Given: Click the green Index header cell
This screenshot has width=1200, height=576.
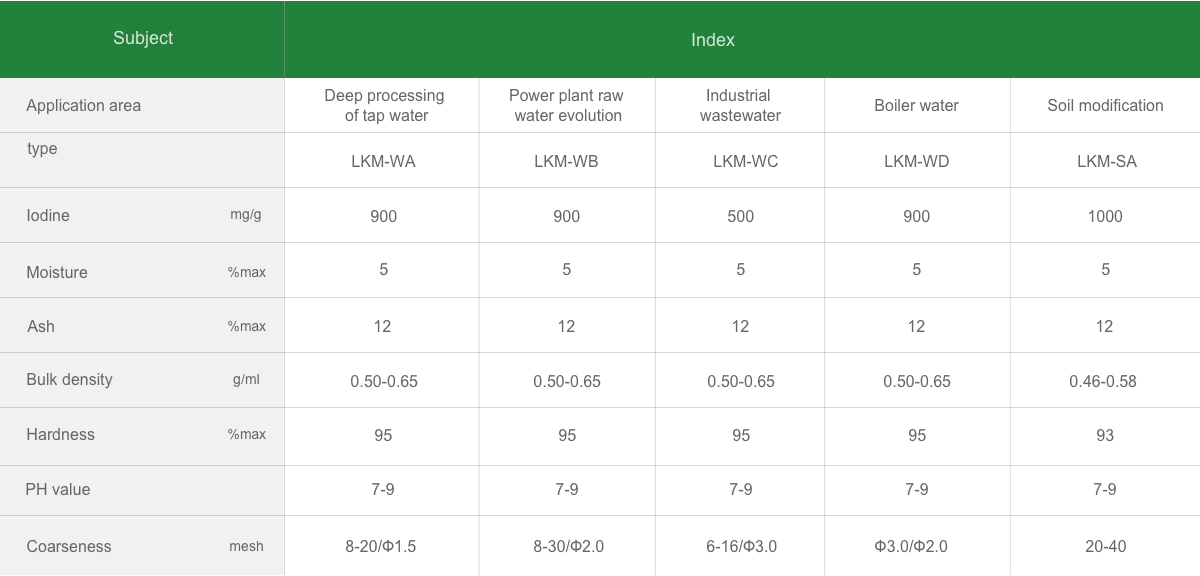Looking at the screenshot, I should tap(712, 40).
